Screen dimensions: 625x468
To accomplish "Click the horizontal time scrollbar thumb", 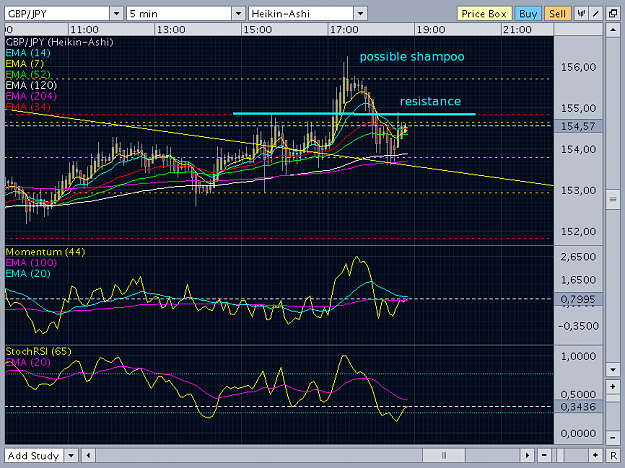I will click(x=444, y=455).
